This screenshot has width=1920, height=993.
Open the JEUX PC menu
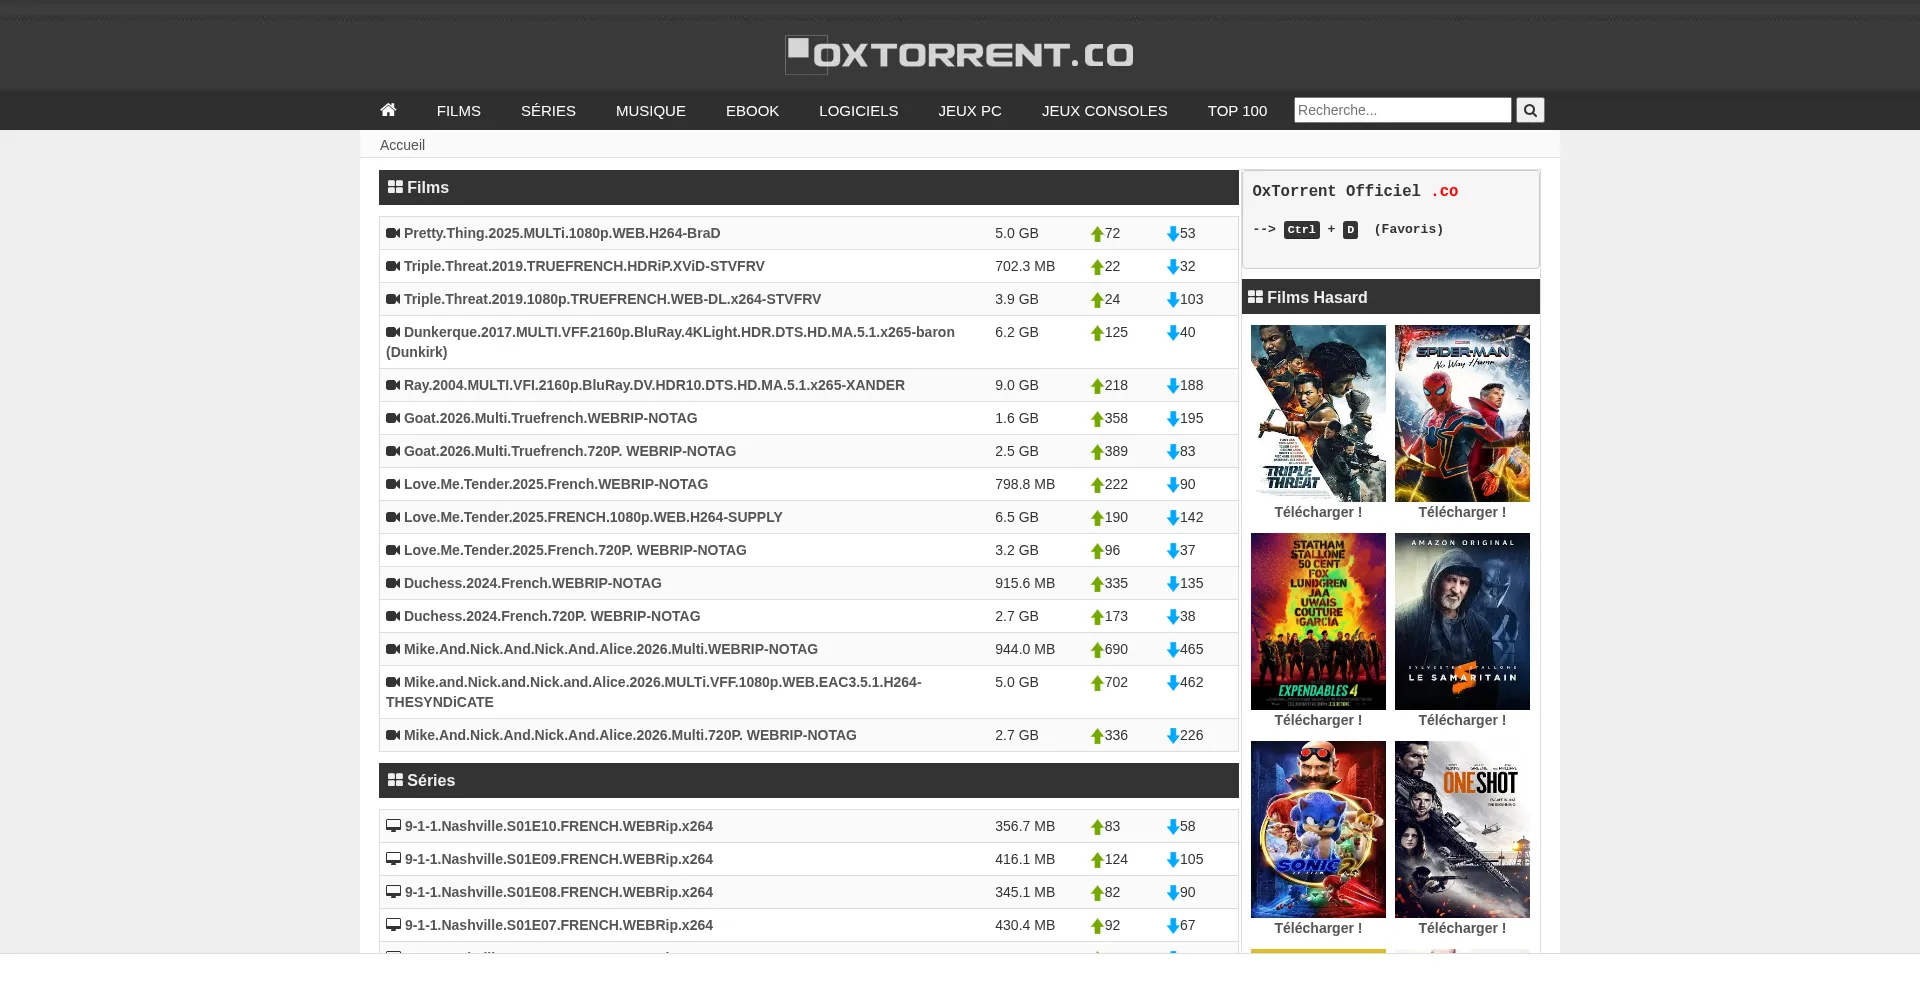click(x=970, y=110)
